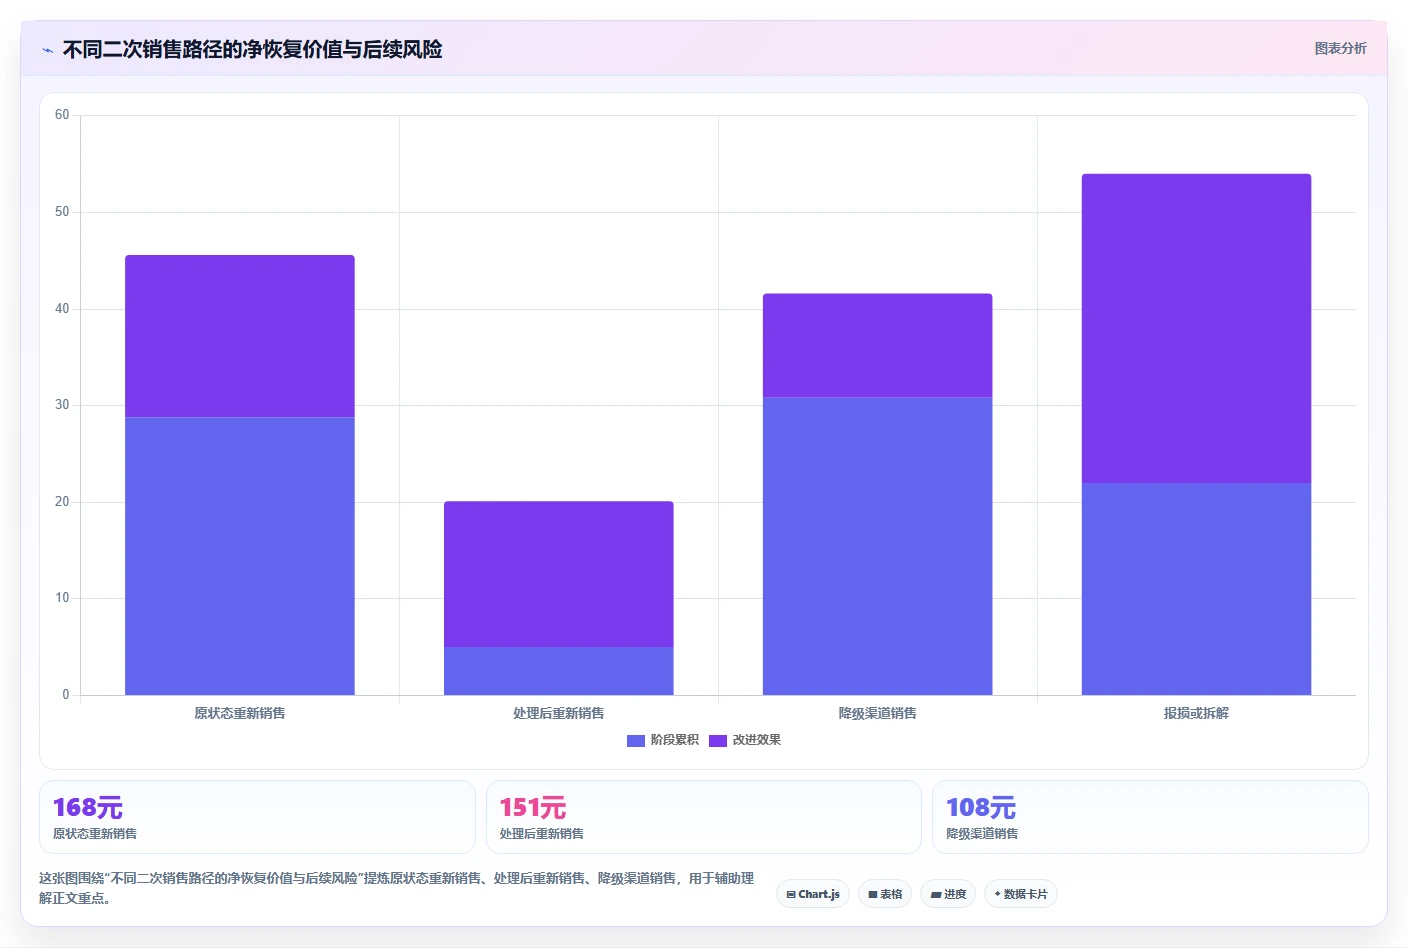Click the x-axis label 报损或拆解
1408x948 pixels.
point(1197,713)
